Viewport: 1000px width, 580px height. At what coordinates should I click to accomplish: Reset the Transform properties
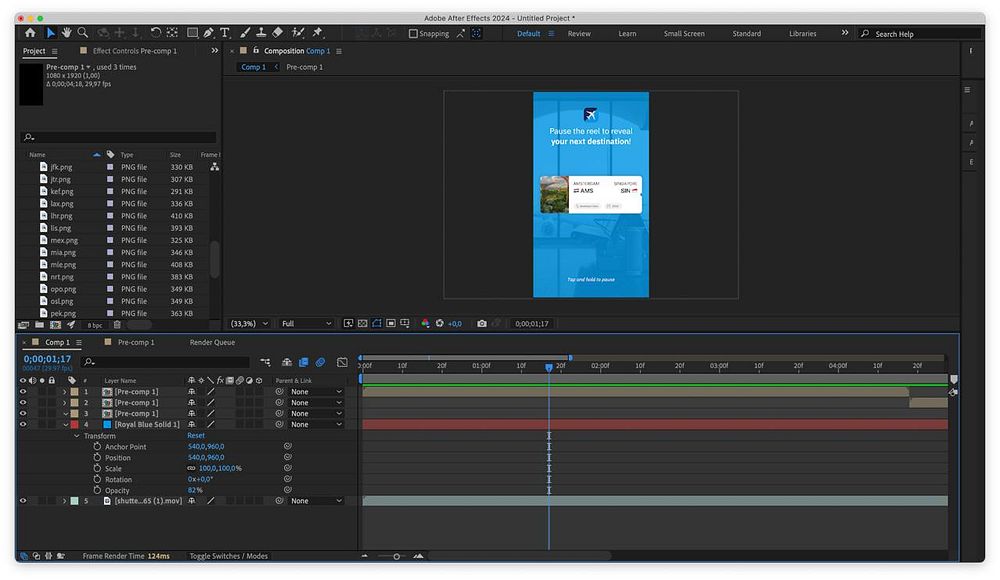tap(196, 436)
